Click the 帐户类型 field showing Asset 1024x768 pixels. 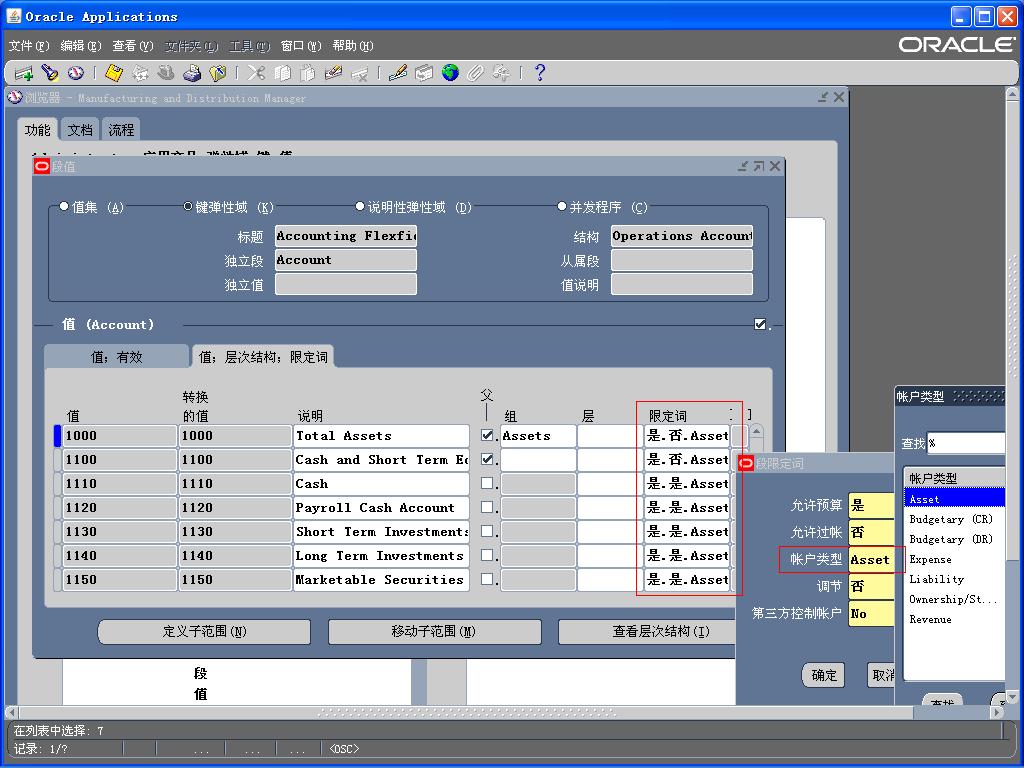(x=871, y=560)
